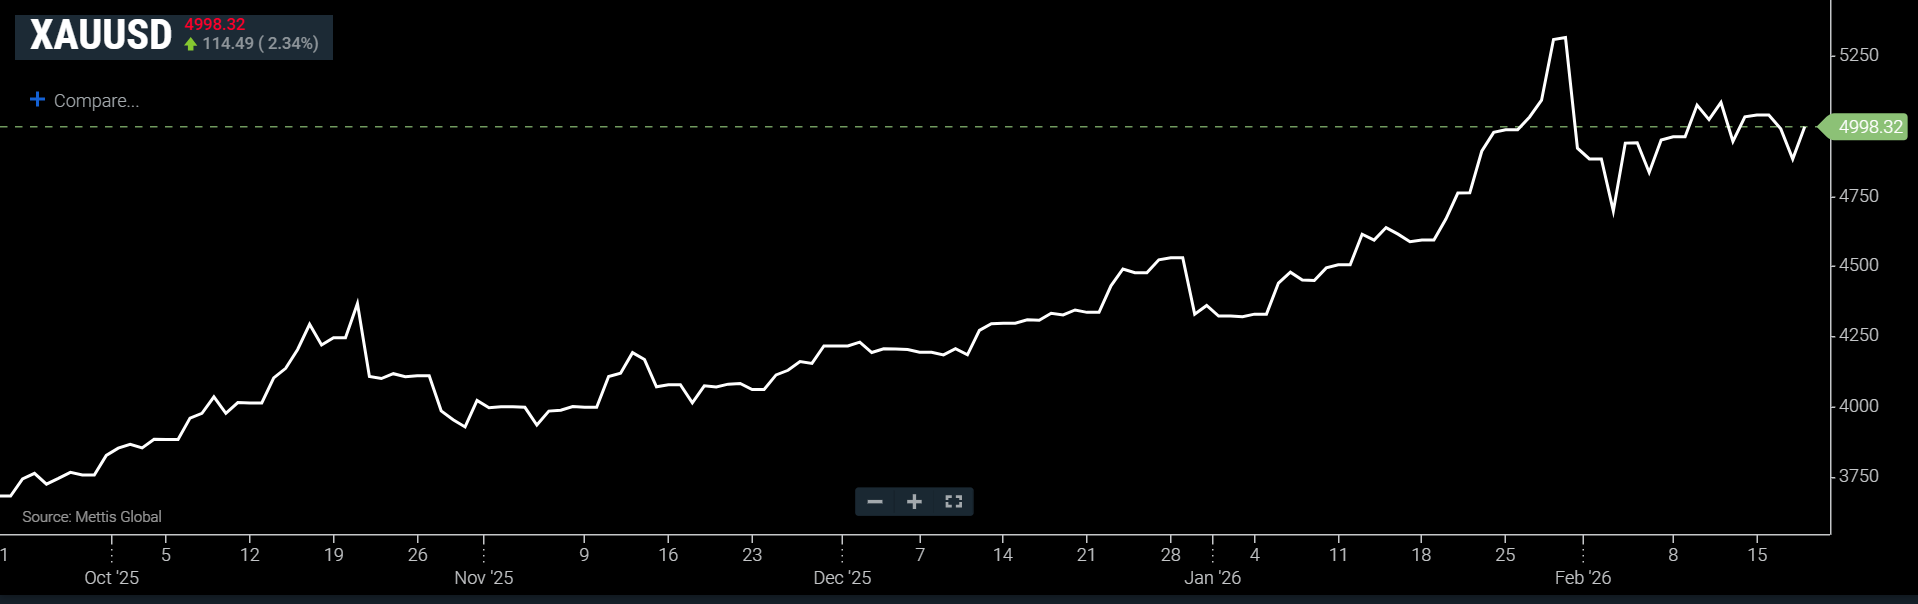Open the Compare... symbol field
Image resolution: width=1918 pixels, height=604 pixels.
(x=96, y=101)
